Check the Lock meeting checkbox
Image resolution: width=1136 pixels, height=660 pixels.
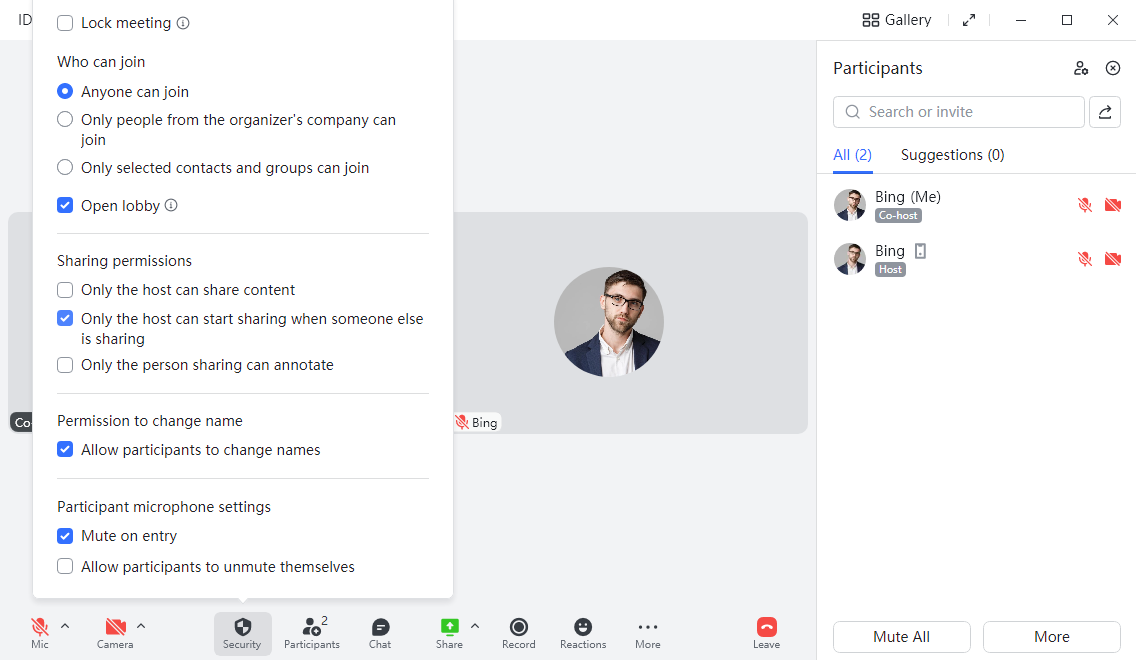click(x=65, y=23)
